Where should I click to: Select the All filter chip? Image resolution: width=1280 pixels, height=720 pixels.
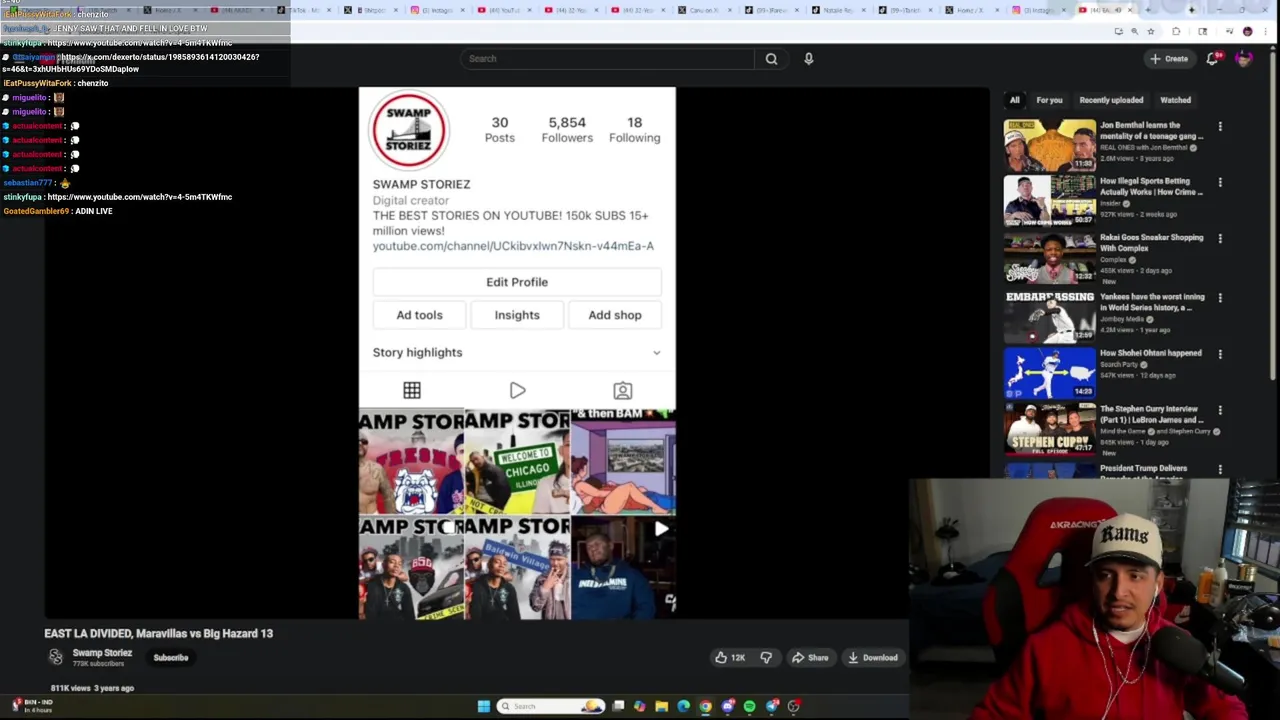tap(1014, 100)
